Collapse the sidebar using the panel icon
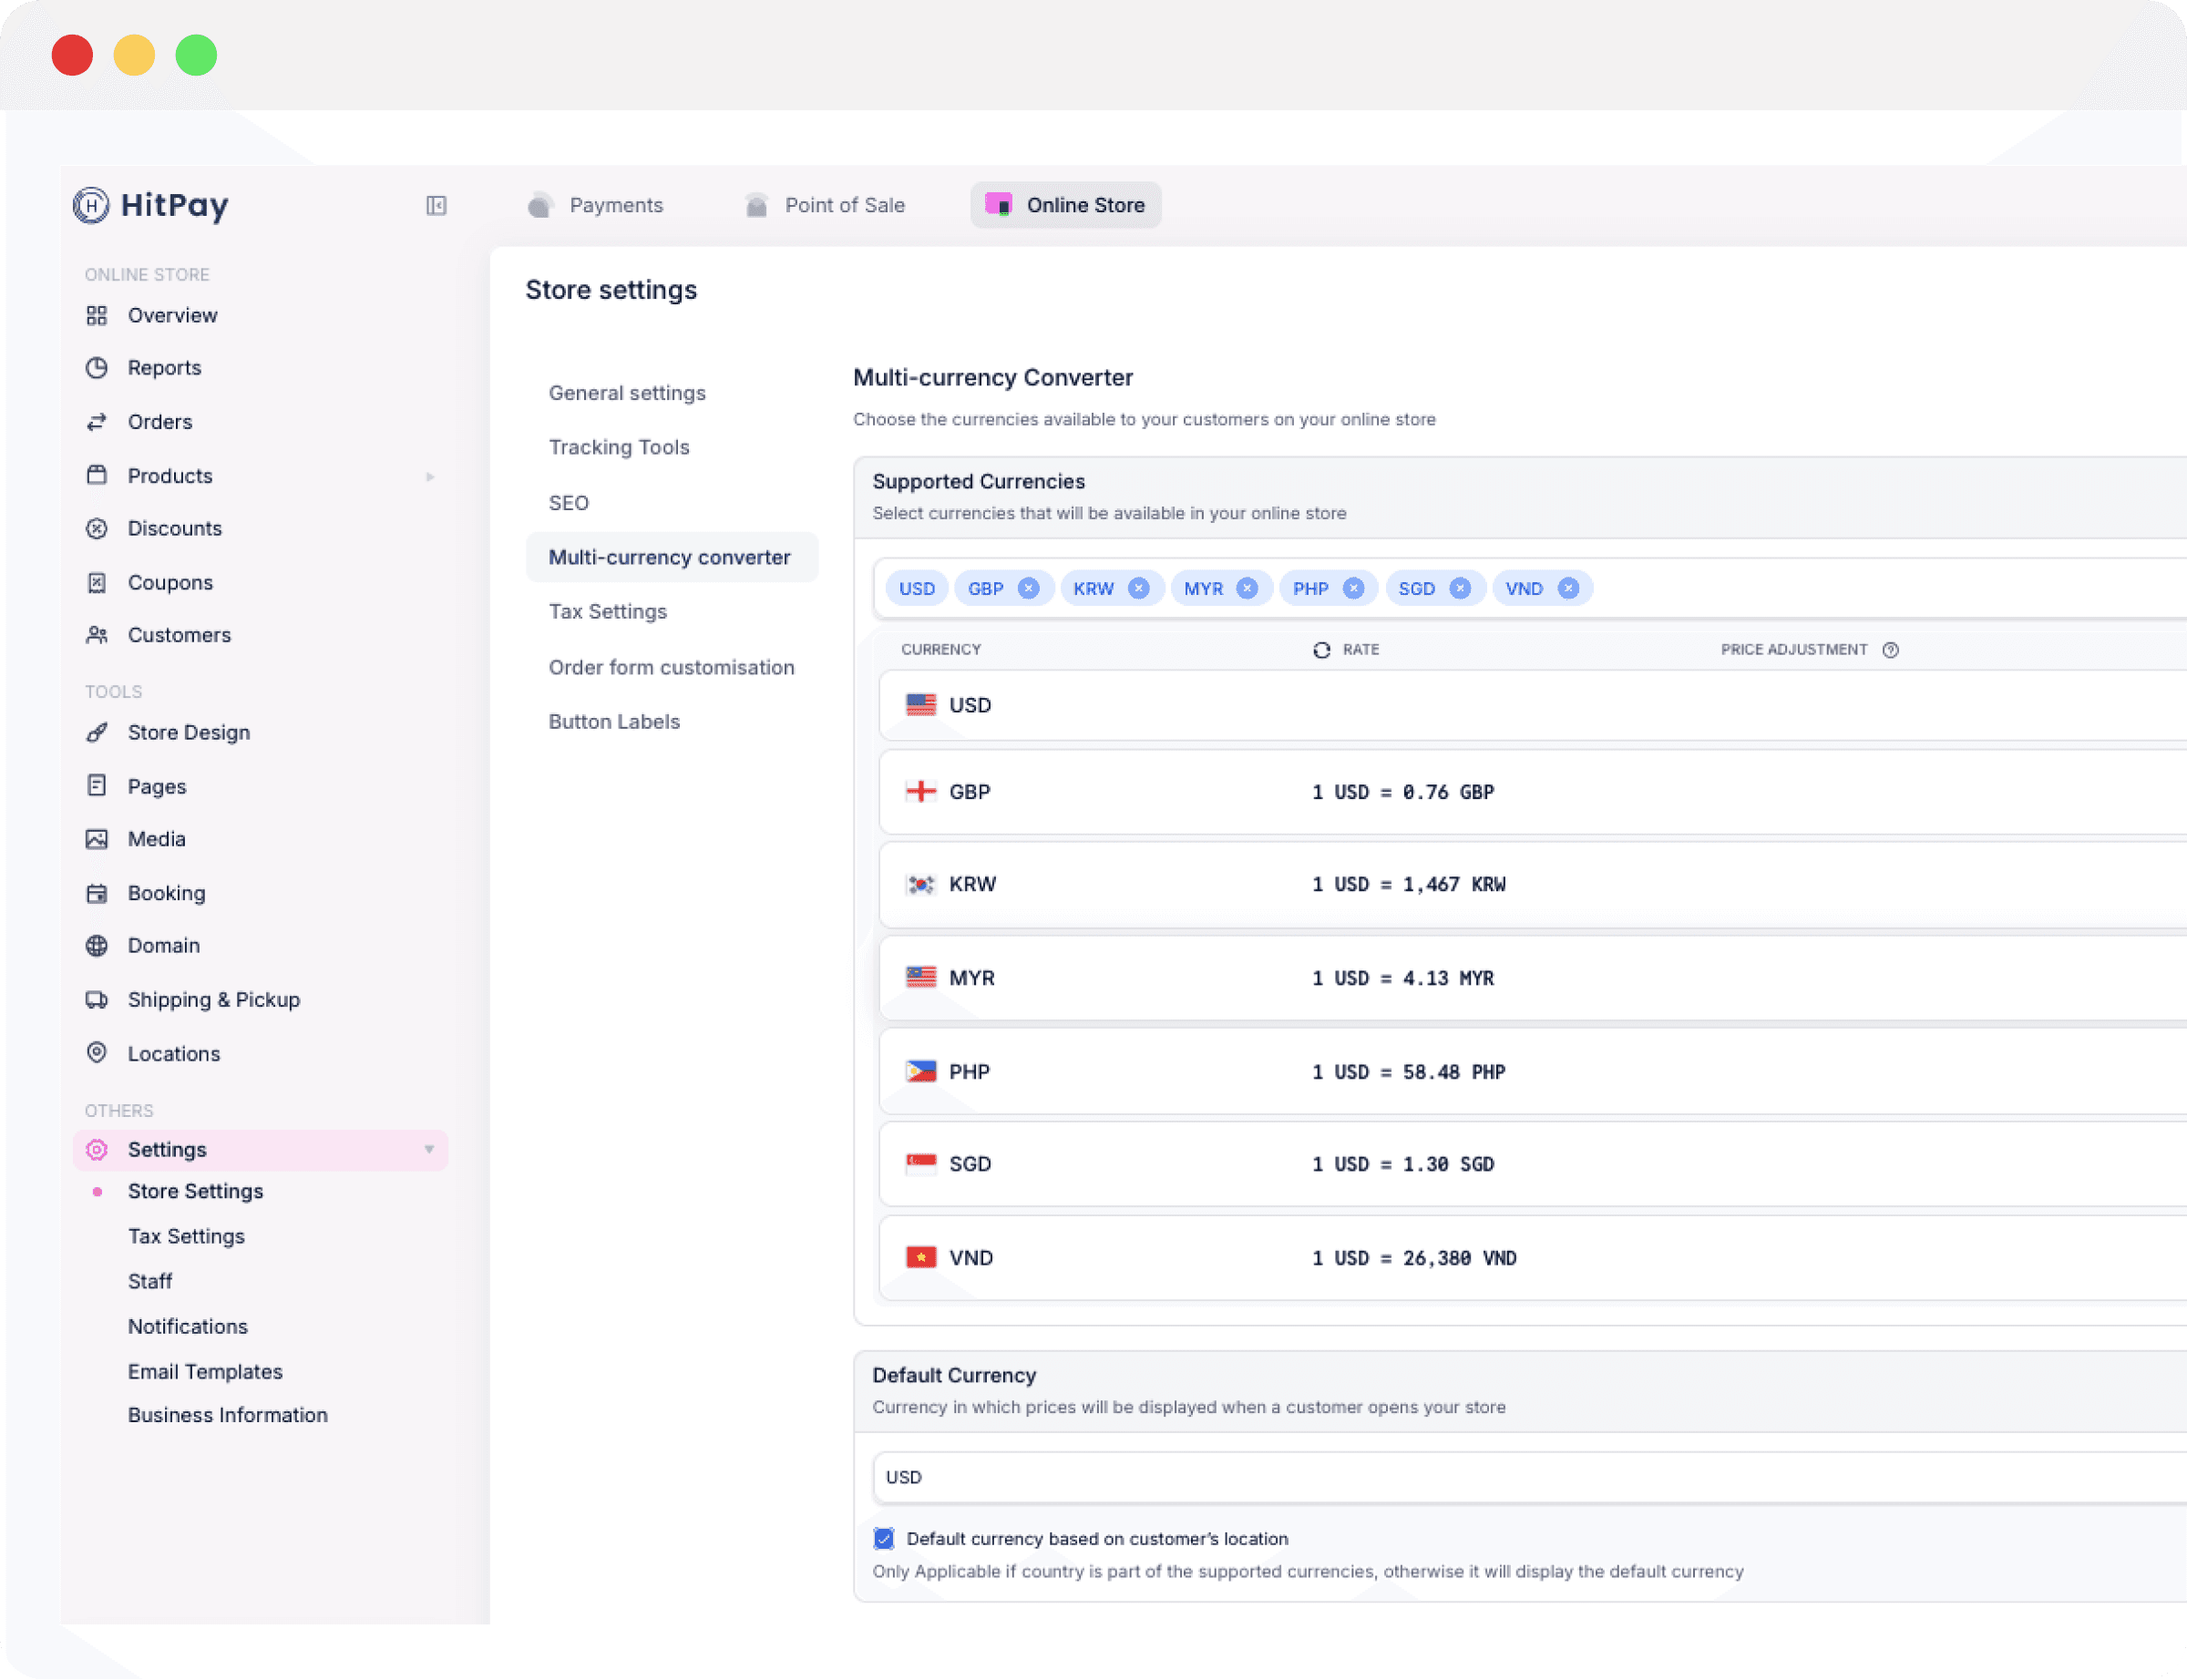 click(x=436, y=205)
